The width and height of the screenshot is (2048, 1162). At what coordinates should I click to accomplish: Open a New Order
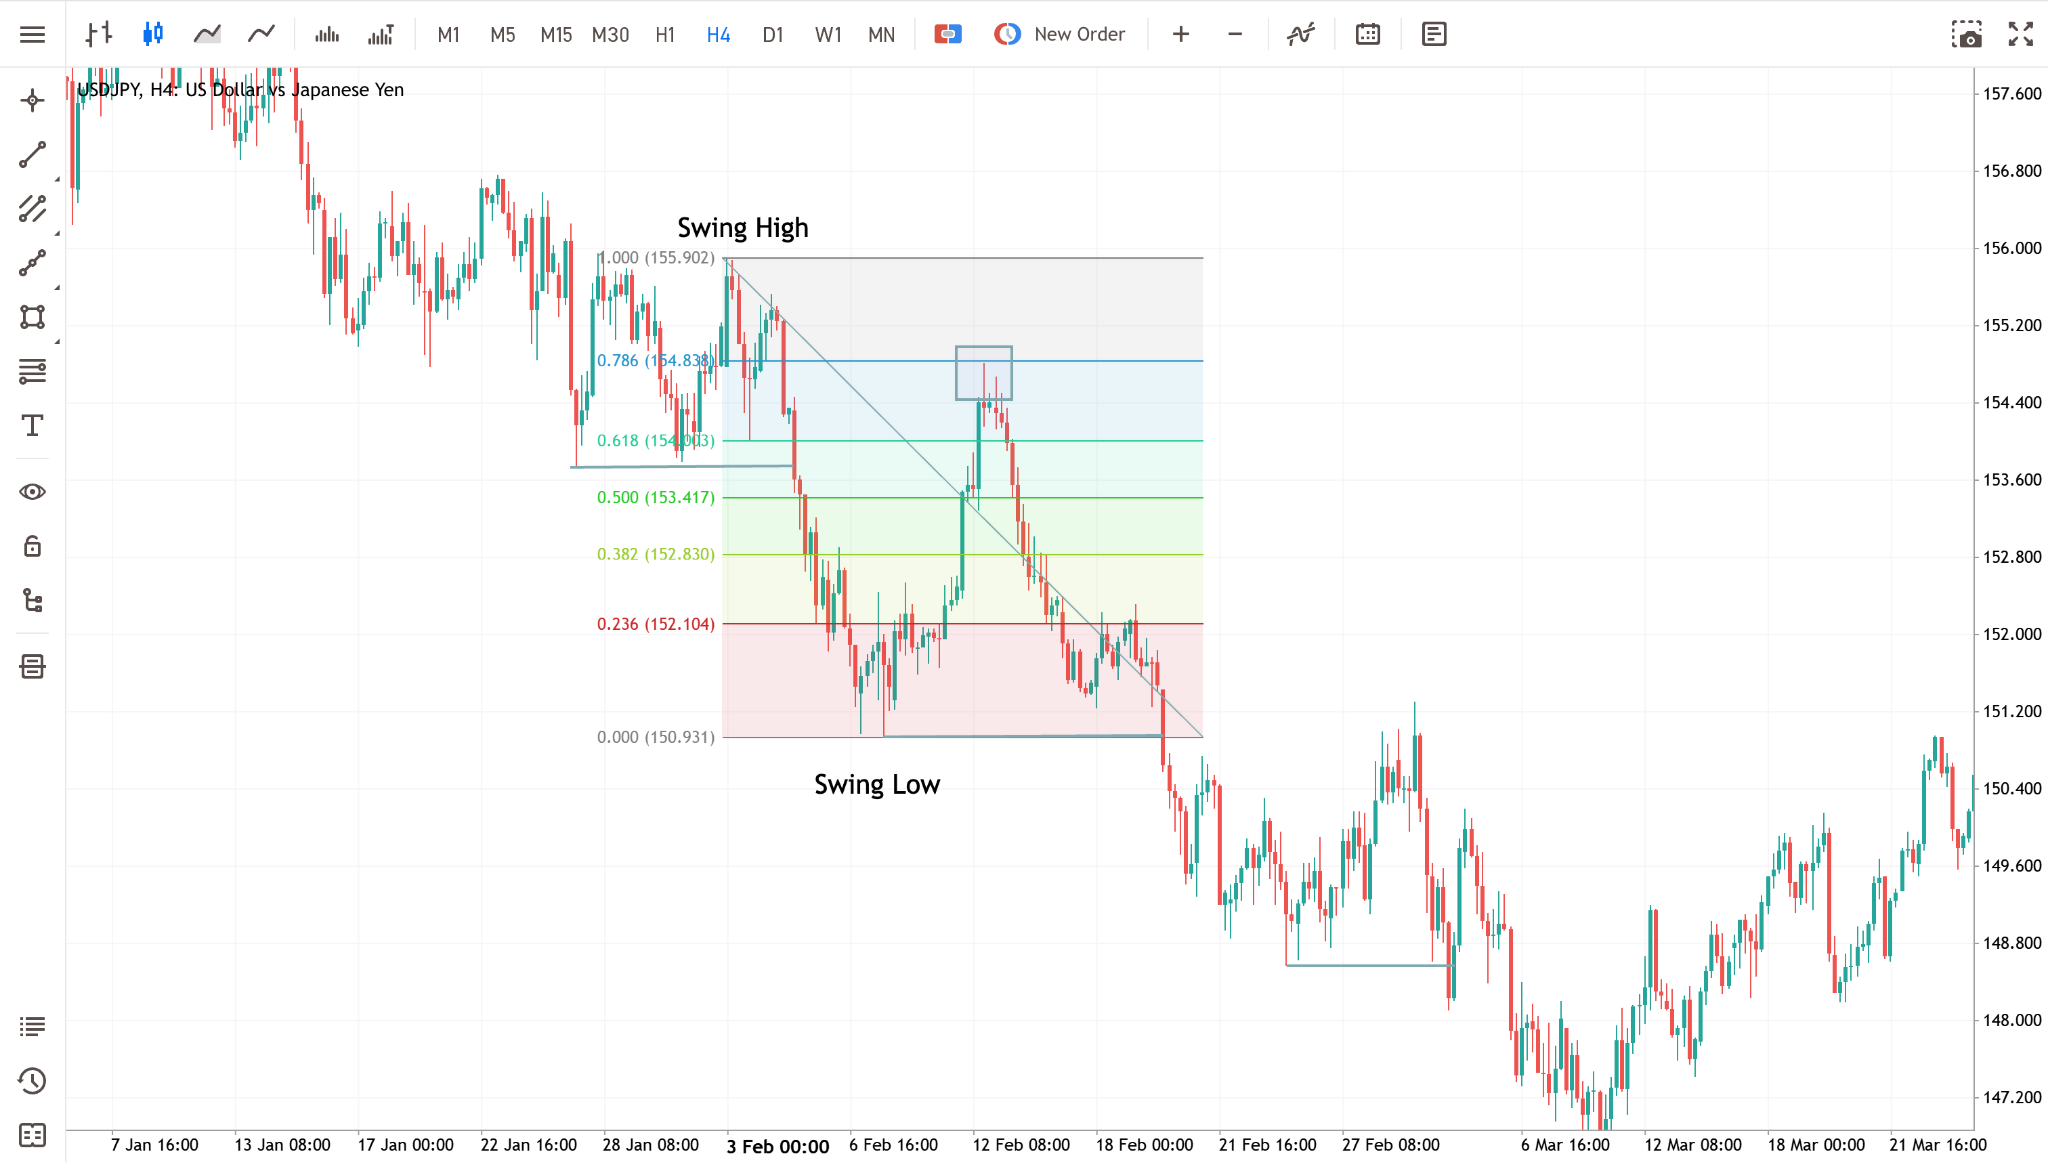click(1059, 34)
